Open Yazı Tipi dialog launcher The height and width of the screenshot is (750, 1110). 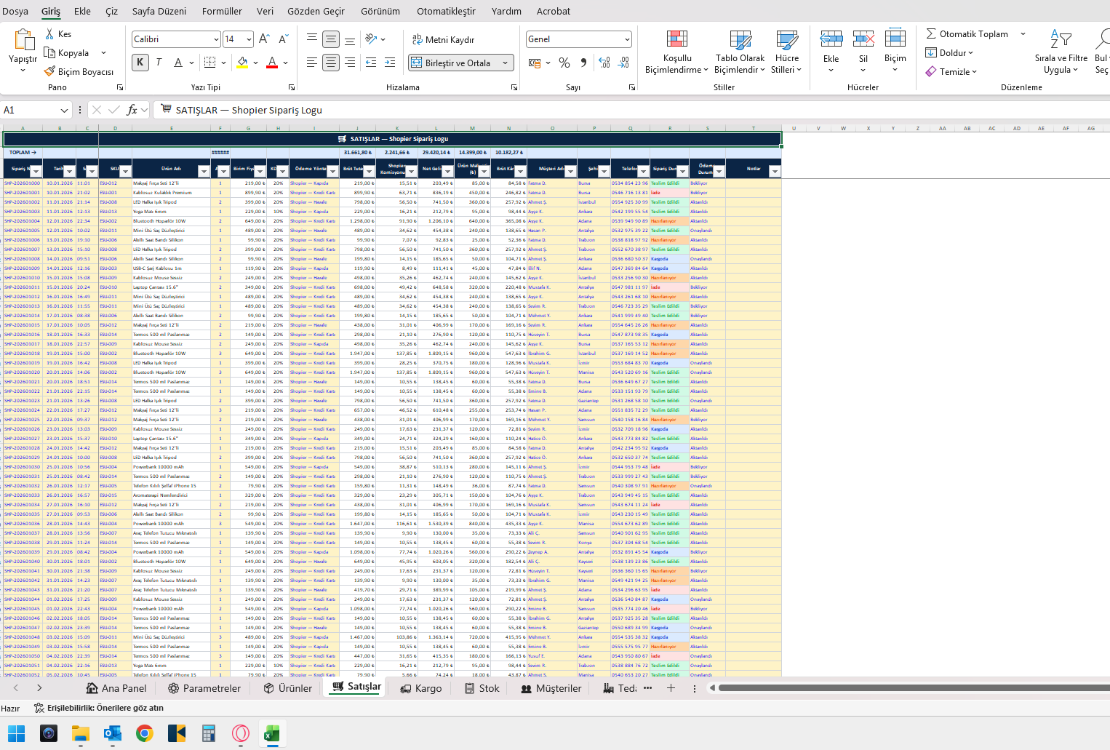pos(292,87)
